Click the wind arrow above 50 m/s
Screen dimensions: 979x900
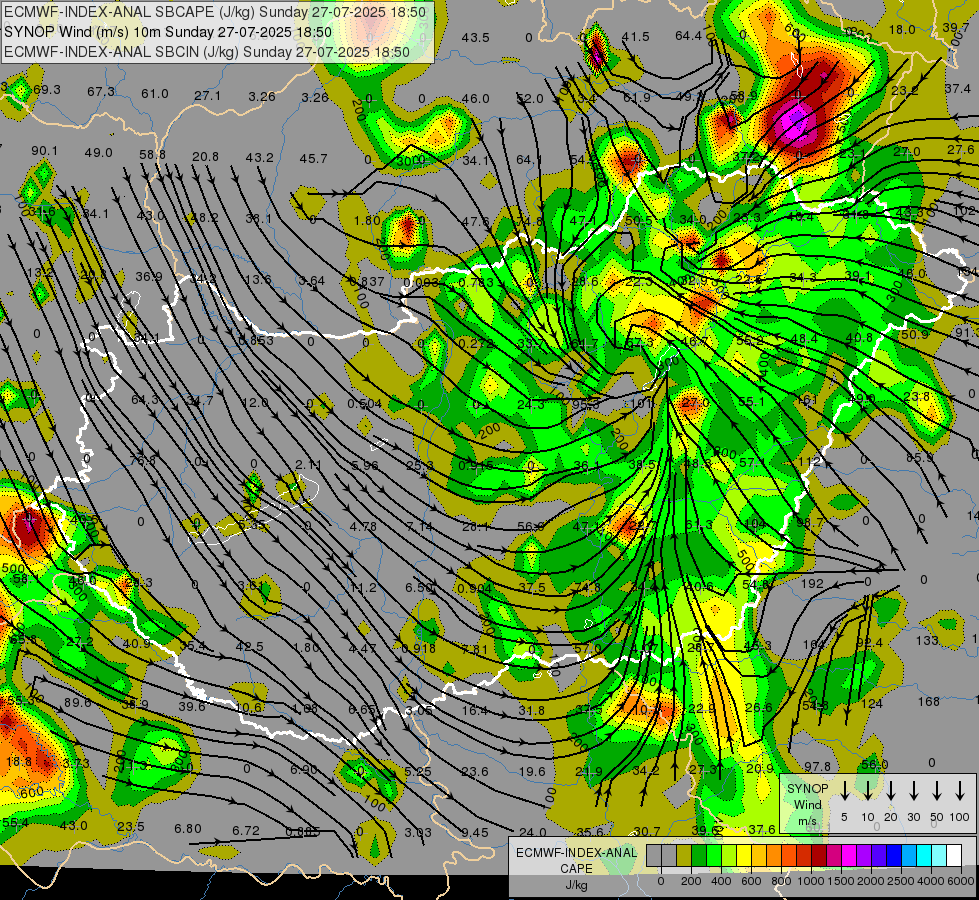pos(937,791)
